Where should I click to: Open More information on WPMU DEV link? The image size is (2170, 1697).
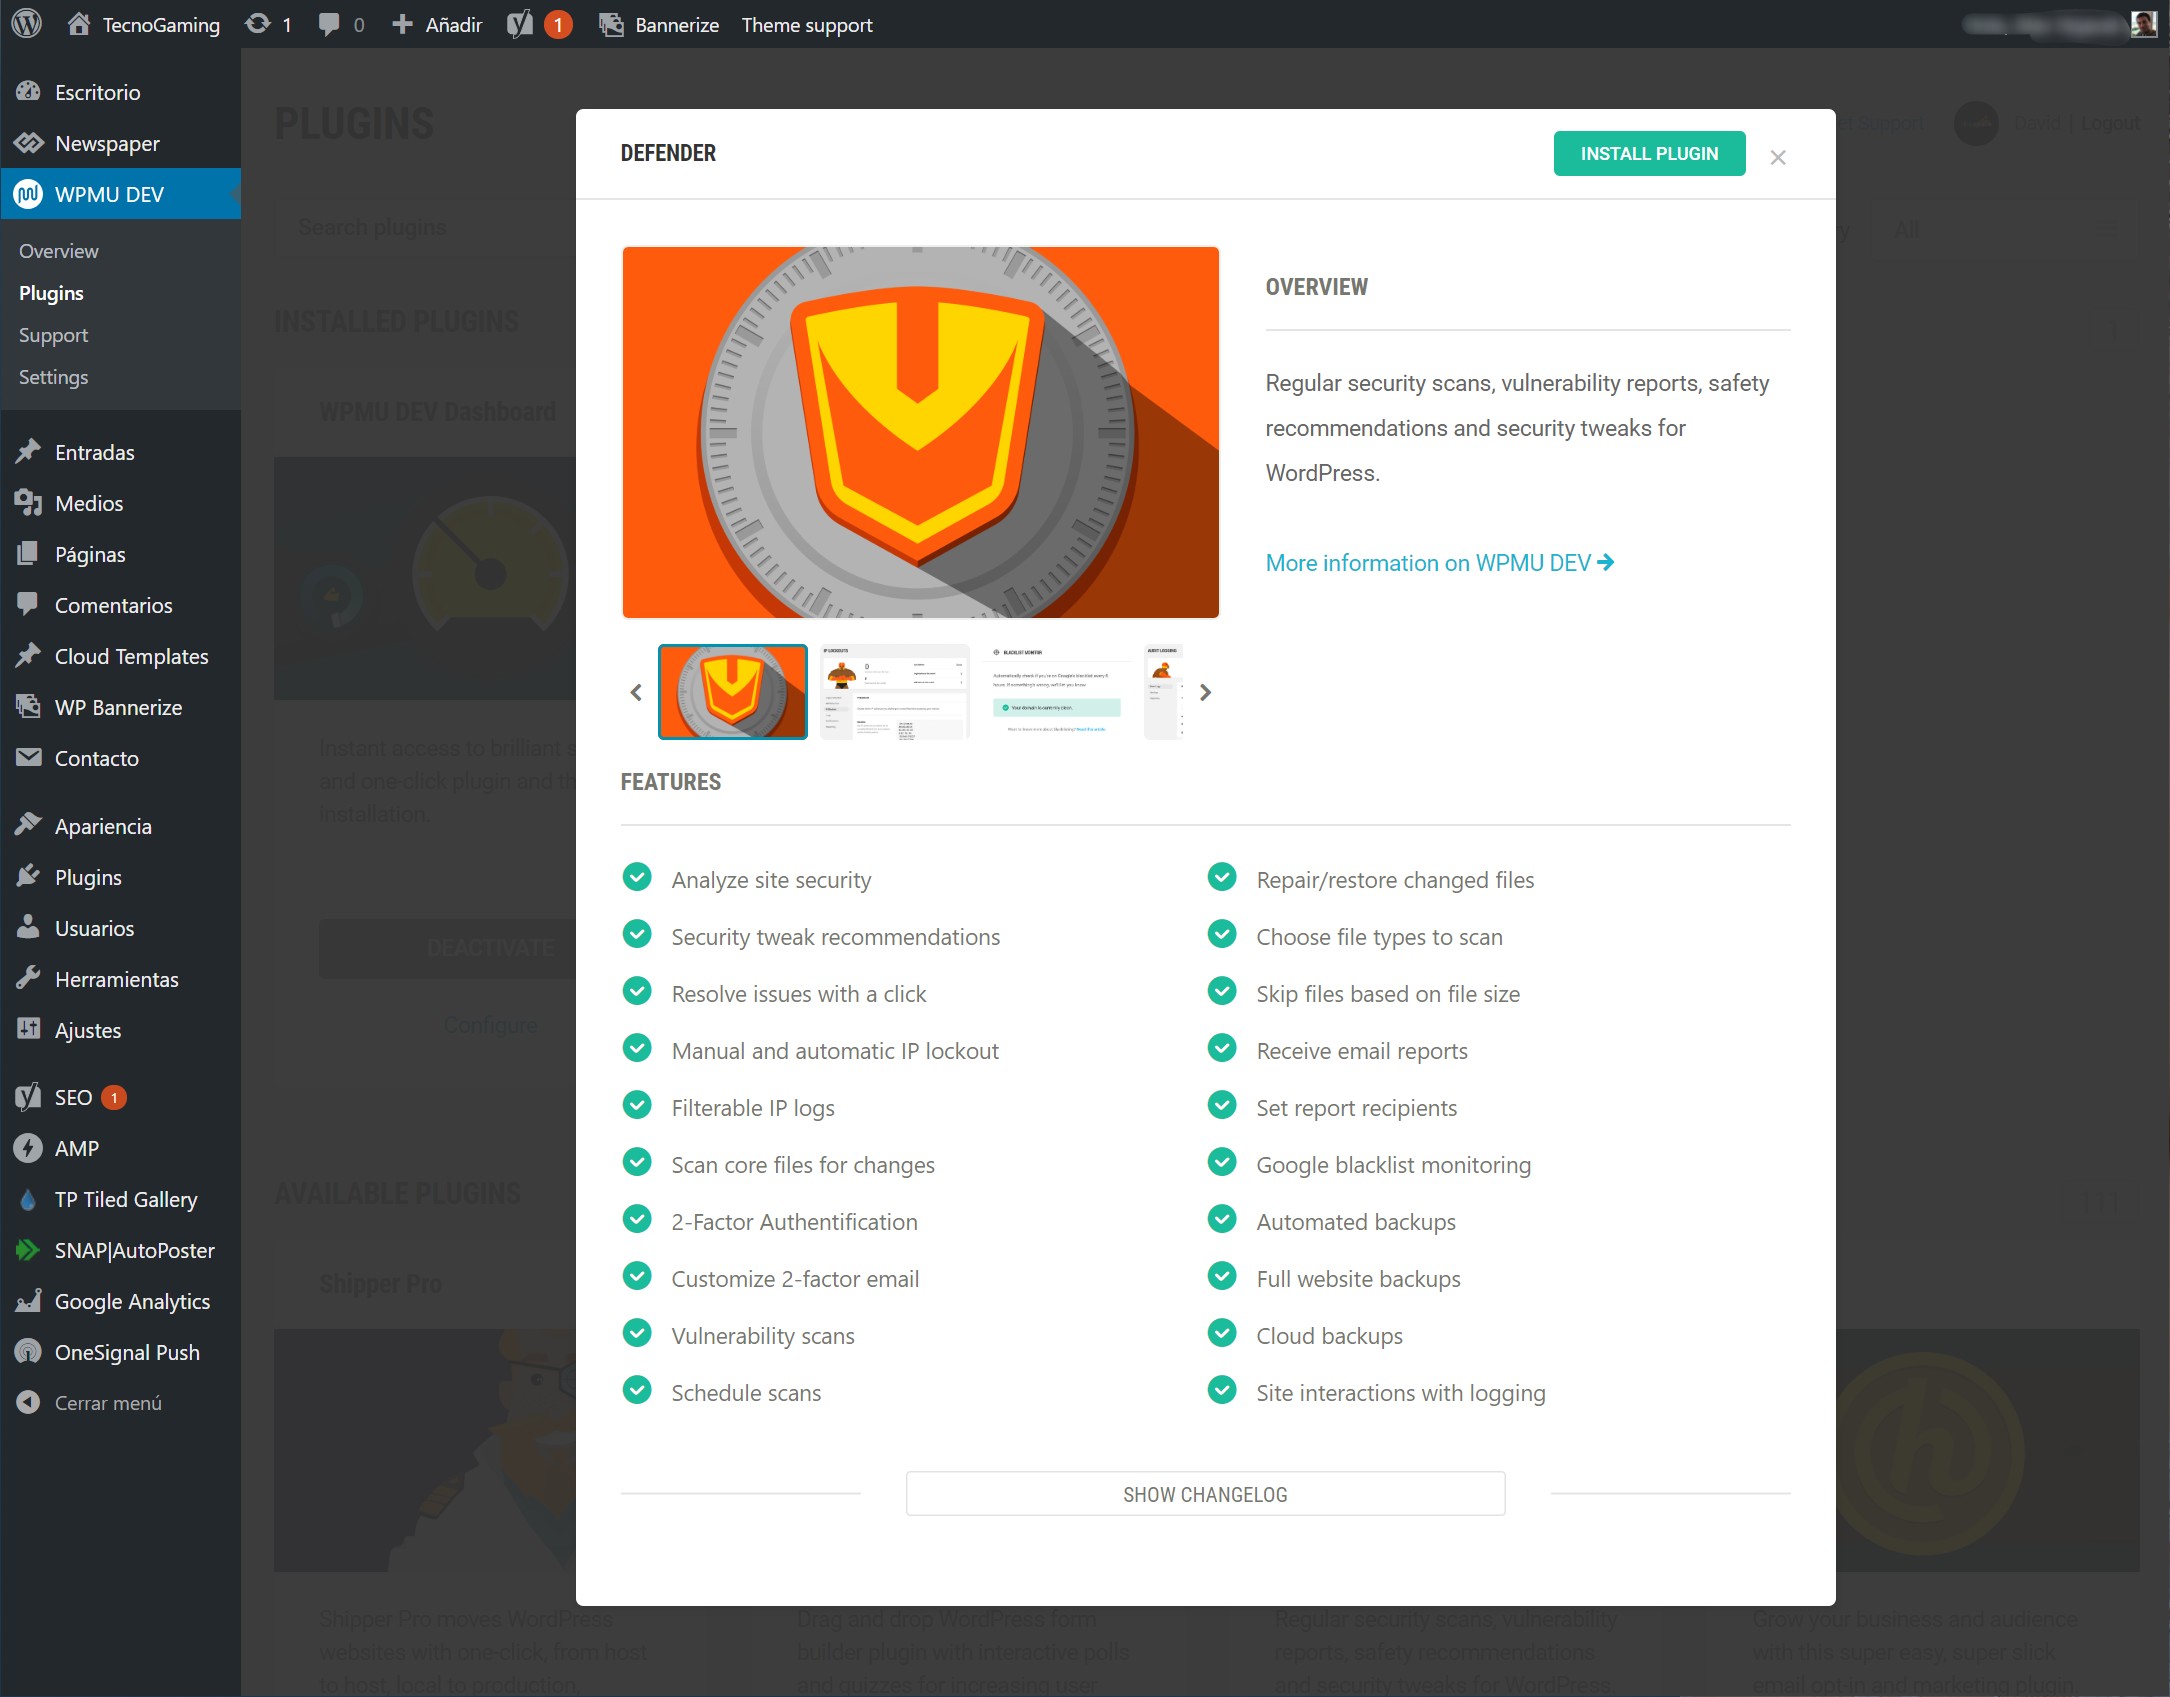coord(1440,563)
